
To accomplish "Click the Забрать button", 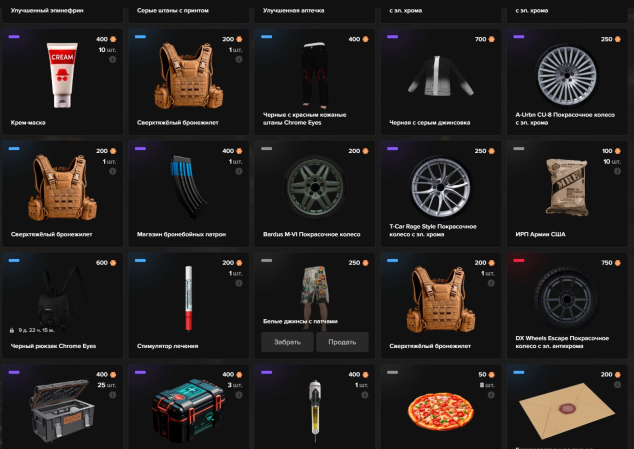I will tap(287, 342).
